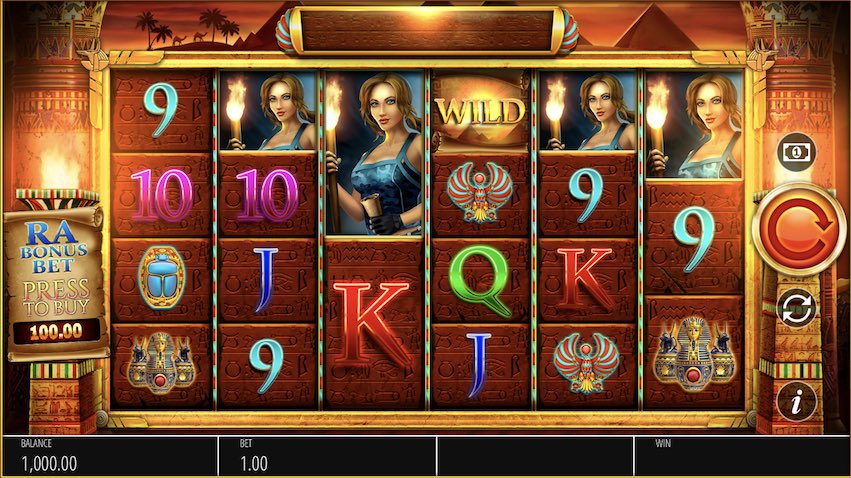Click the blue scarab symbol
Screen dimensions: 851x478
(x=161, y=278)
